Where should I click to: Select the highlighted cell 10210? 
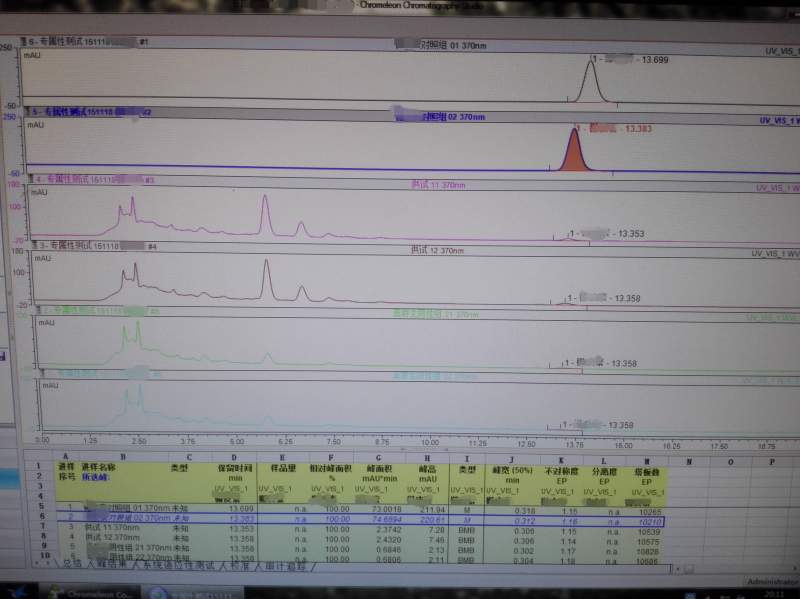pos(645,522)
